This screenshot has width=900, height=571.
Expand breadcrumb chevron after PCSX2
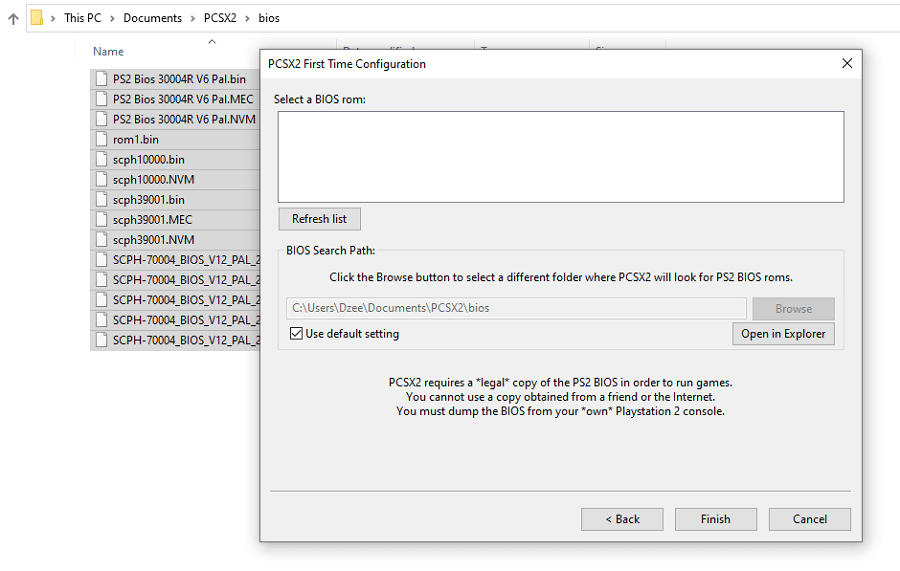(x=247, y=18)
